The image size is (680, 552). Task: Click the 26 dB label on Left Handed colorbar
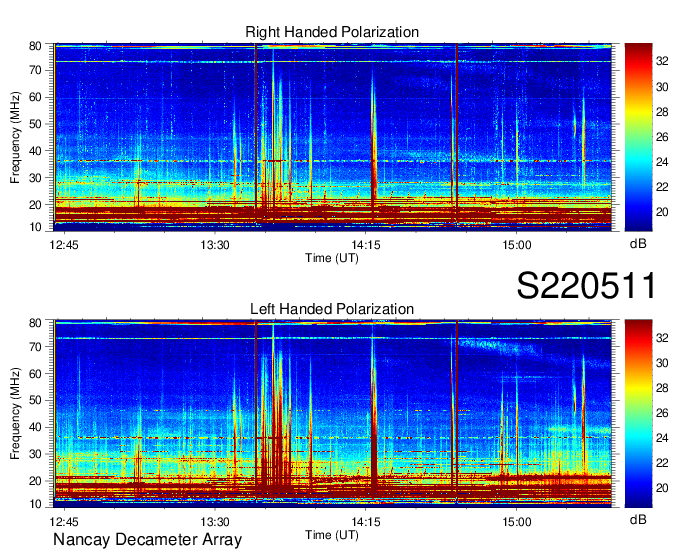tap(662, 413)
